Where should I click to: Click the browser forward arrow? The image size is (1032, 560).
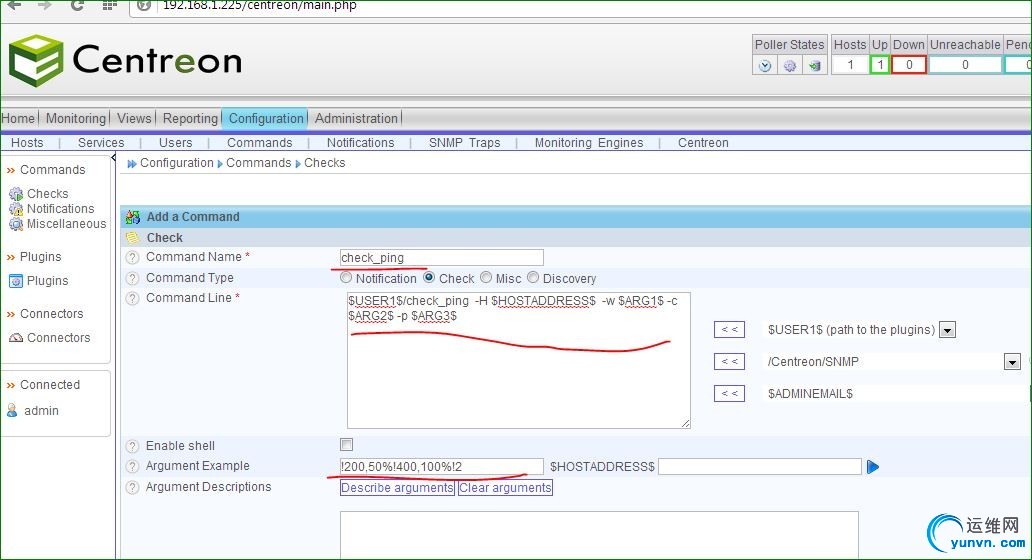[x=45, y=5]
